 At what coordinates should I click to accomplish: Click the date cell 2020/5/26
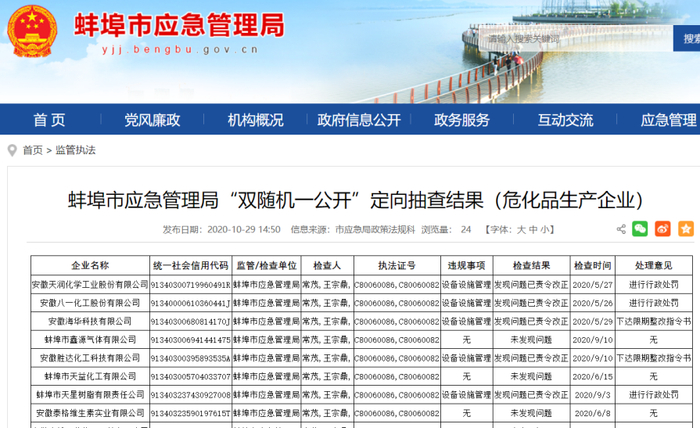pos(592,303)
